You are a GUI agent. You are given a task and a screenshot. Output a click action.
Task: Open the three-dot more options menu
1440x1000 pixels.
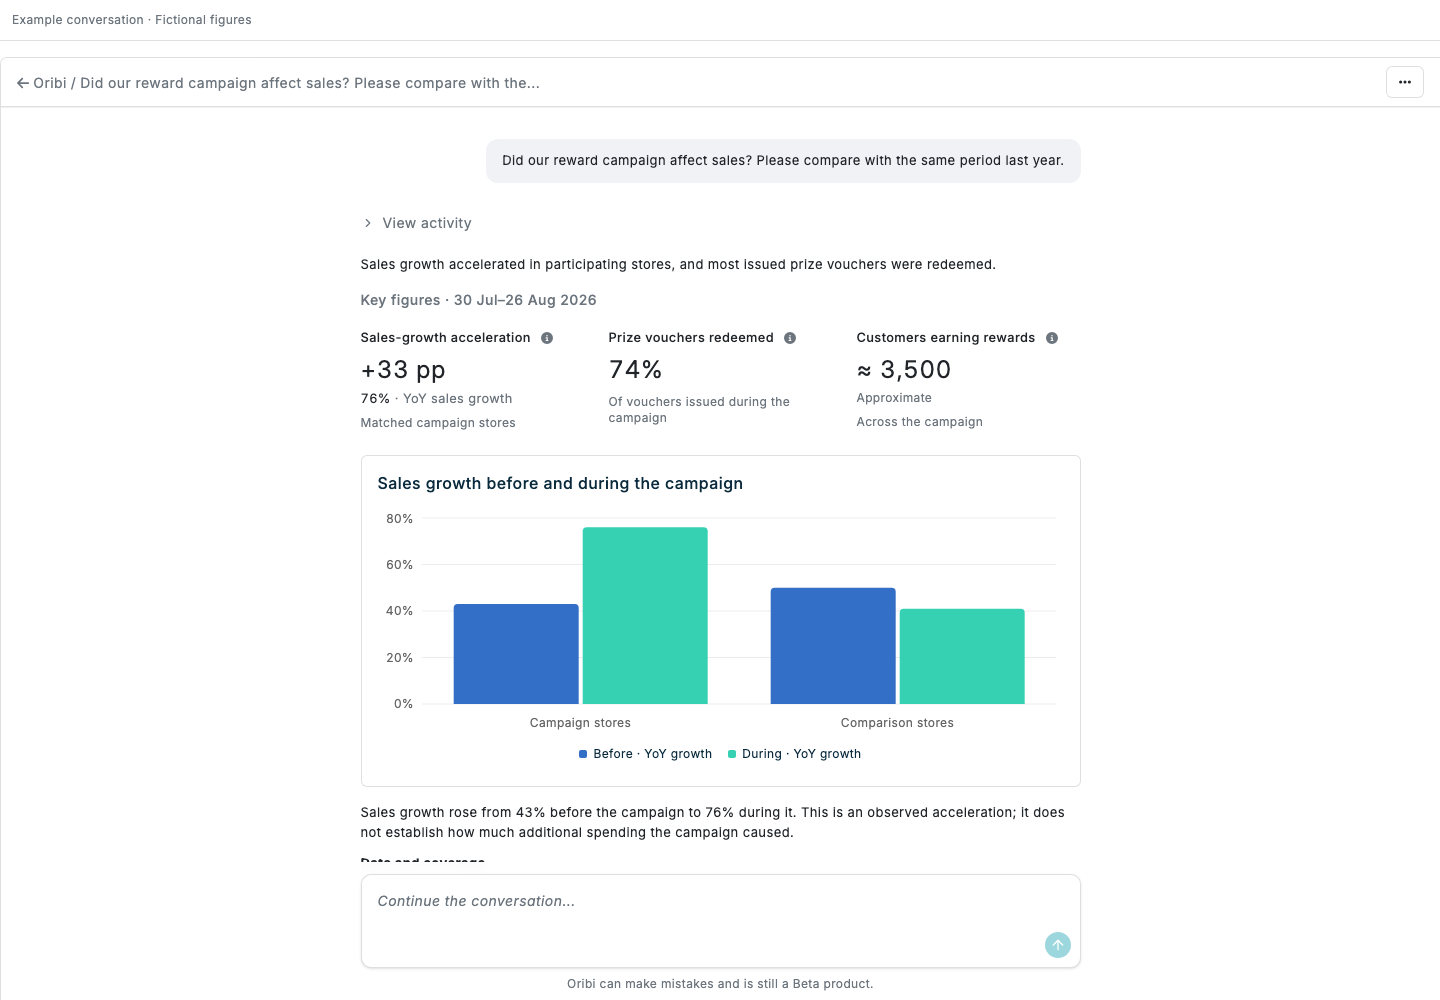(1404, 82)
